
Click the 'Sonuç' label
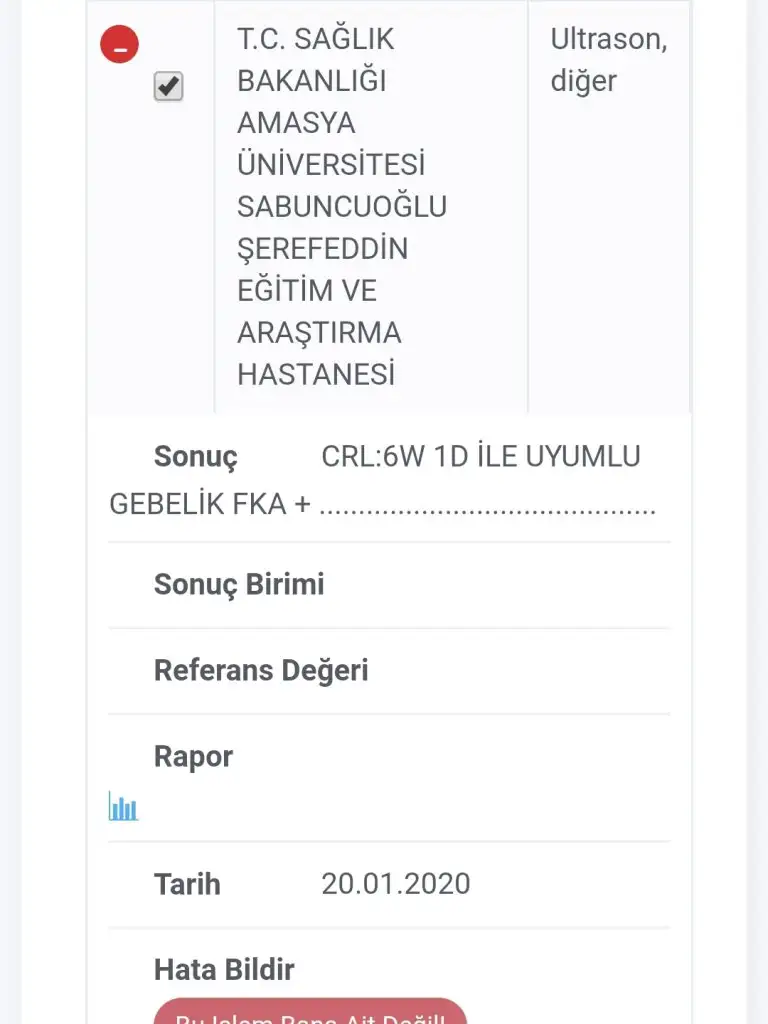[x=196, y=457]
